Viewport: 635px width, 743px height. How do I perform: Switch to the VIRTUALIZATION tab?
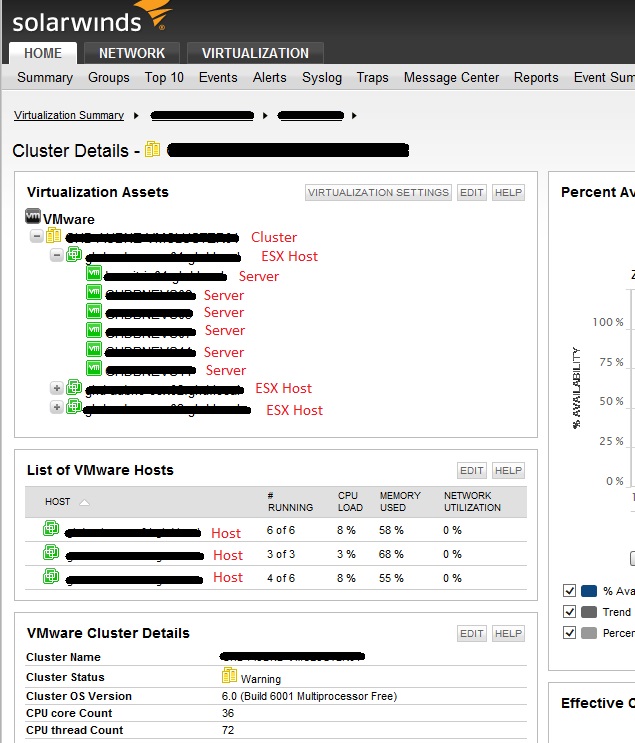click(255, 53)
